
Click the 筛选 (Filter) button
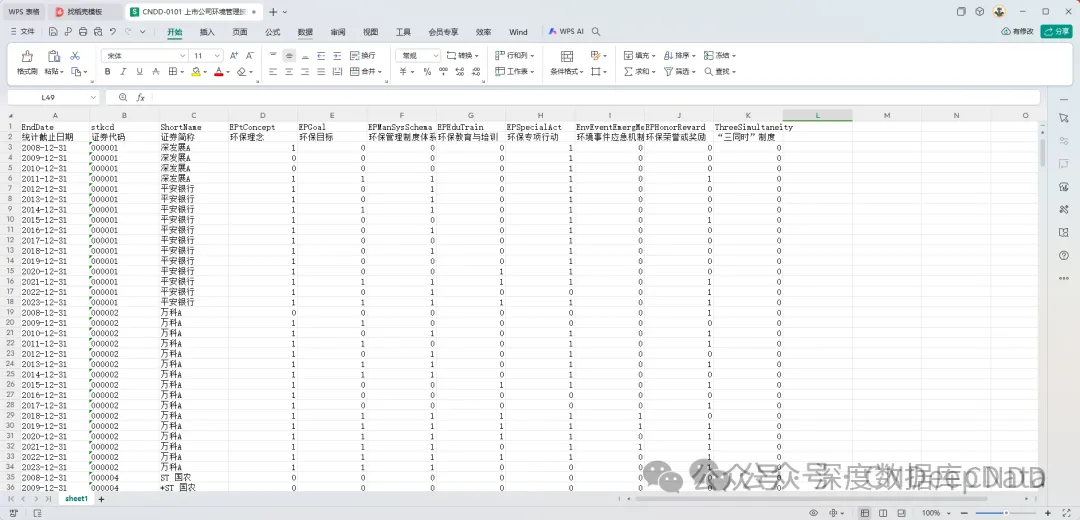pos(680,72)
